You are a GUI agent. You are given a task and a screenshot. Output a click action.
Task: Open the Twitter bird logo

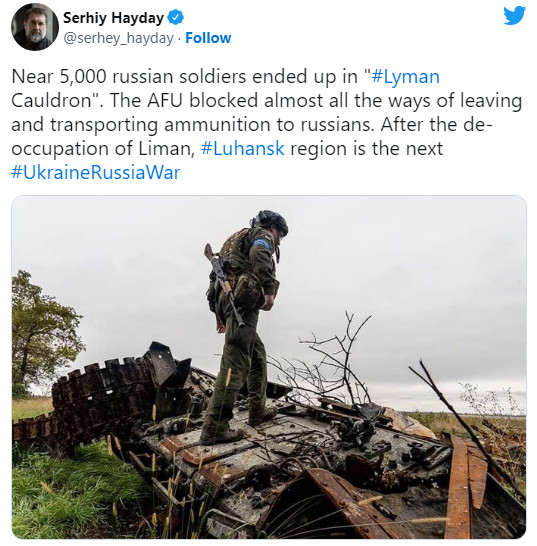pyautogui.click(x=514, y=15)
